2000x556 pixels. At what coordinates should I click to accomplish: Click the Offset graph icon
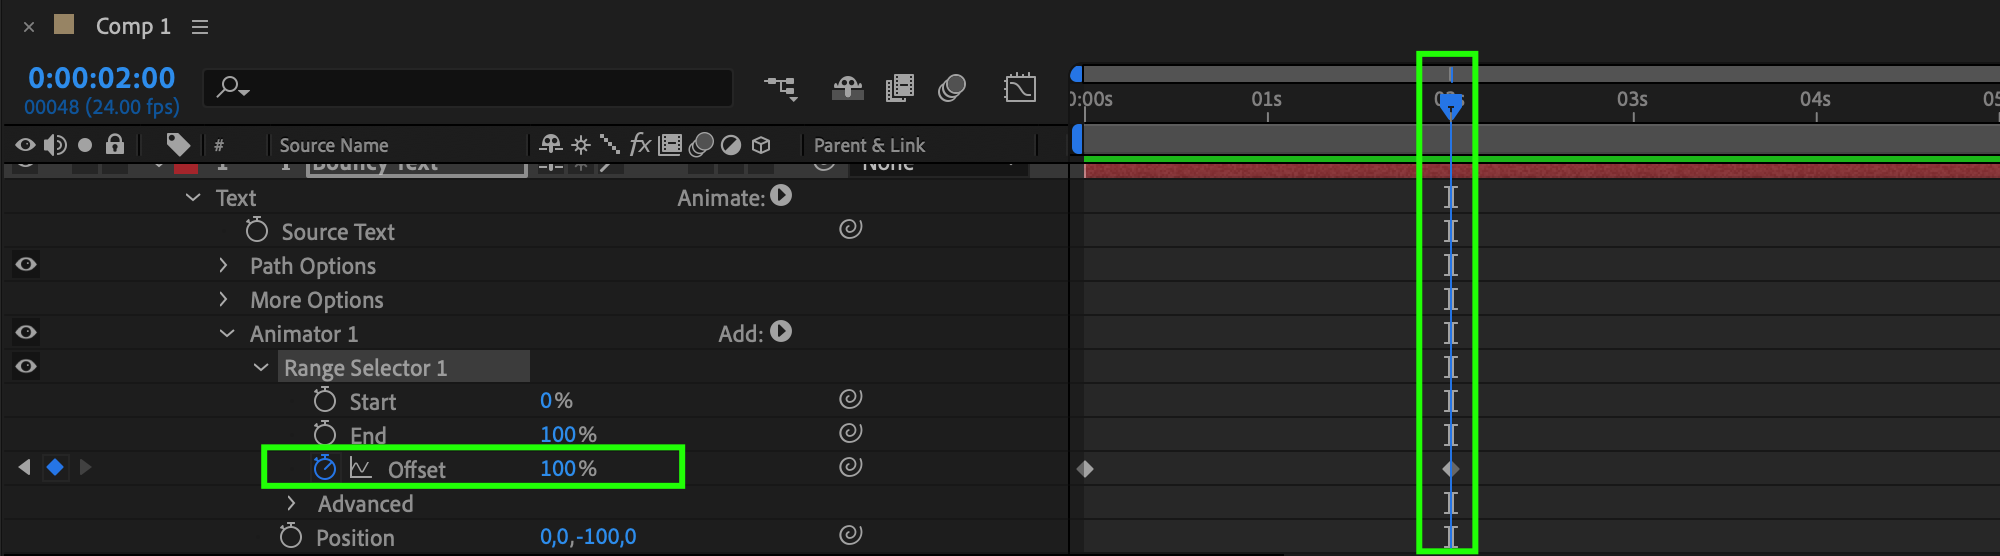[360, 468]
